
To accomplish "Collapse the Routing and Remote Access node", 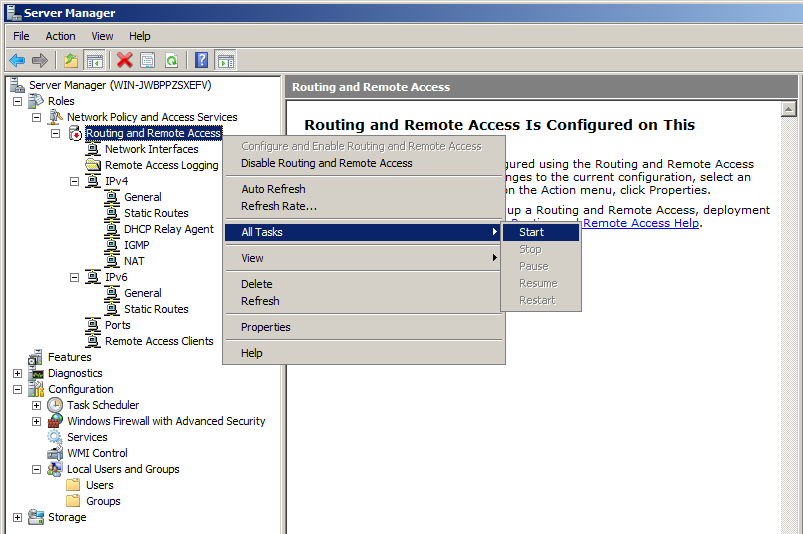I will click(55, 134).
